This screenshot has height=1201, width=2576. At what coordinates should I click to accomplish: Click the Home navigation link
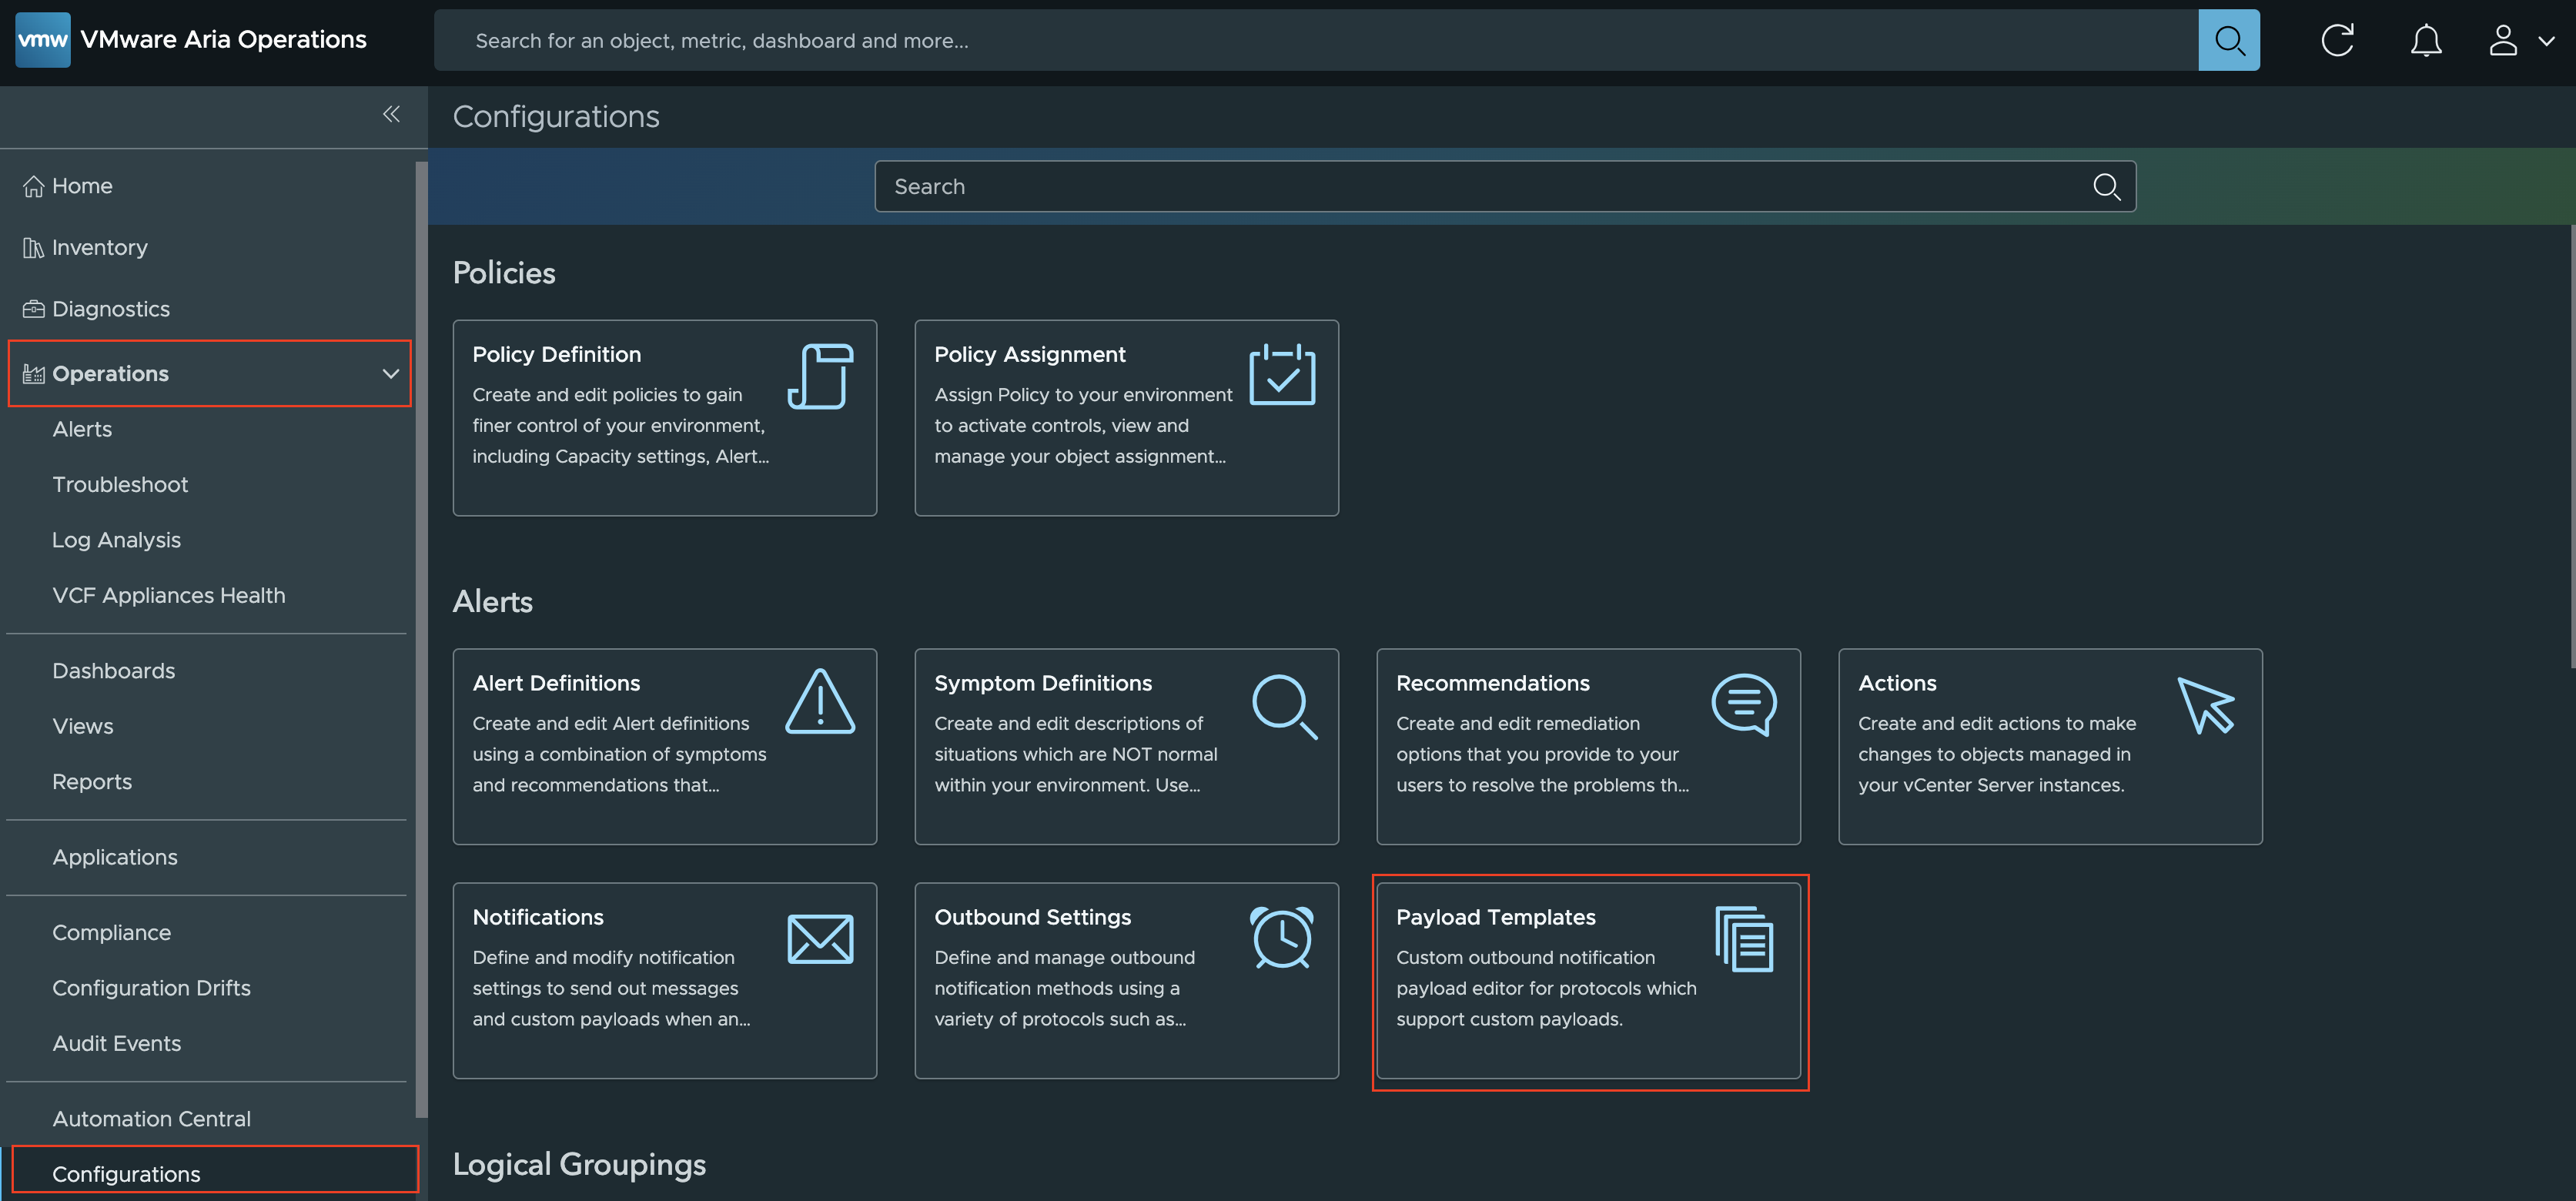point(81,186)
